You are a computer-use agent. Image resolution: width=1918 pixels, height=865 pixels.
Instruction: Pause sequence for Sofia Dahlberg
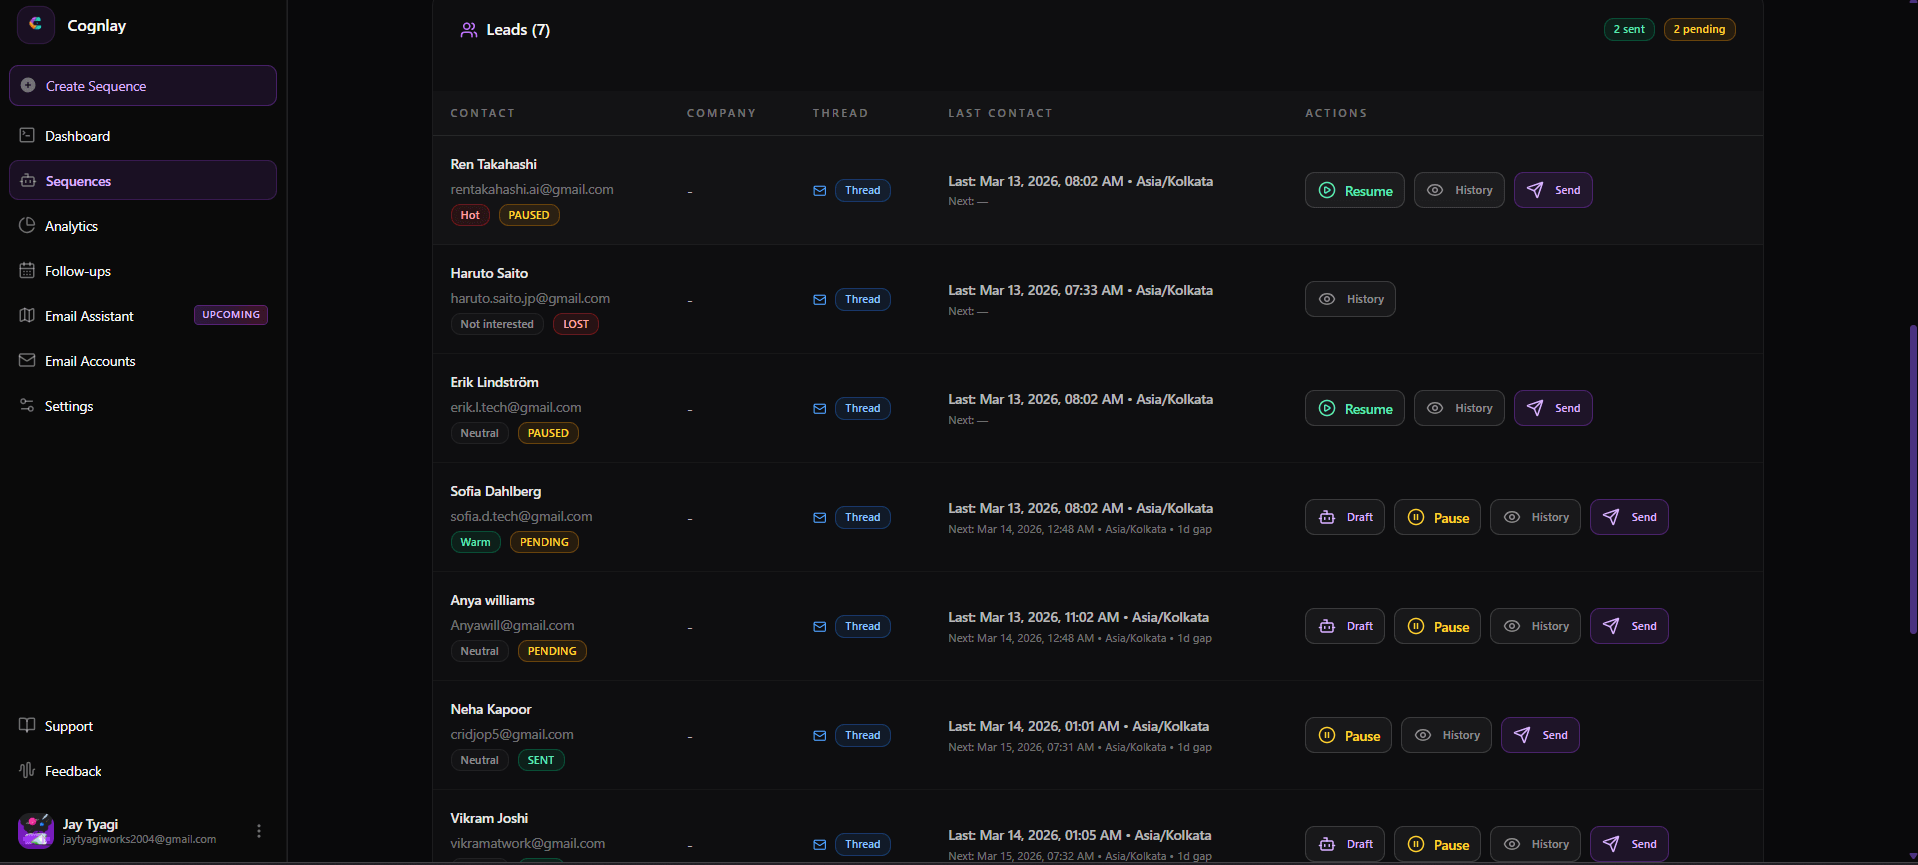pyautogui.click(x=1437, y=517)
